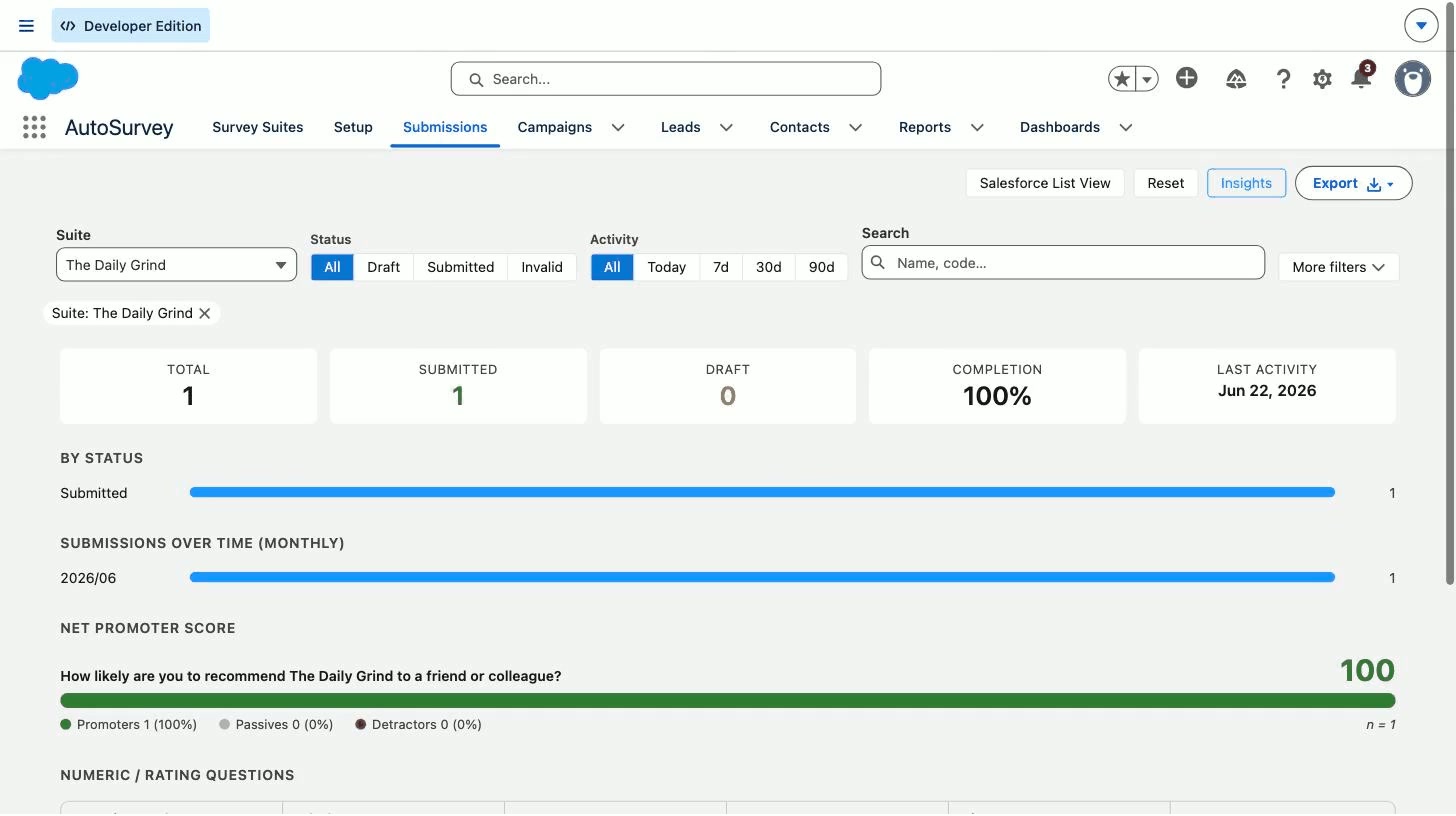1456x816 pixels.
Task: Open the Campaigns tab
Action: (x=555, y=127)
